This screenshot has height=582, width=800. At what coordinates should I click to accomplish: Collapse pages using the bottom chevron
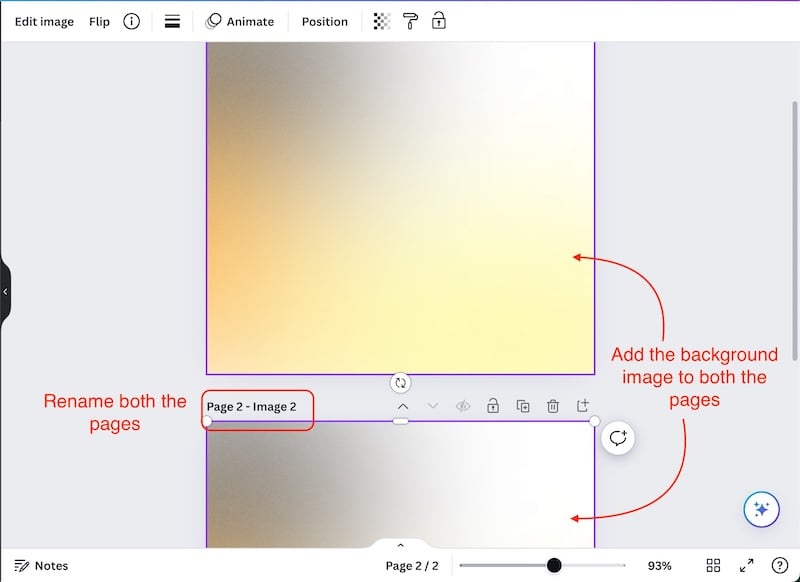(400, 545)
